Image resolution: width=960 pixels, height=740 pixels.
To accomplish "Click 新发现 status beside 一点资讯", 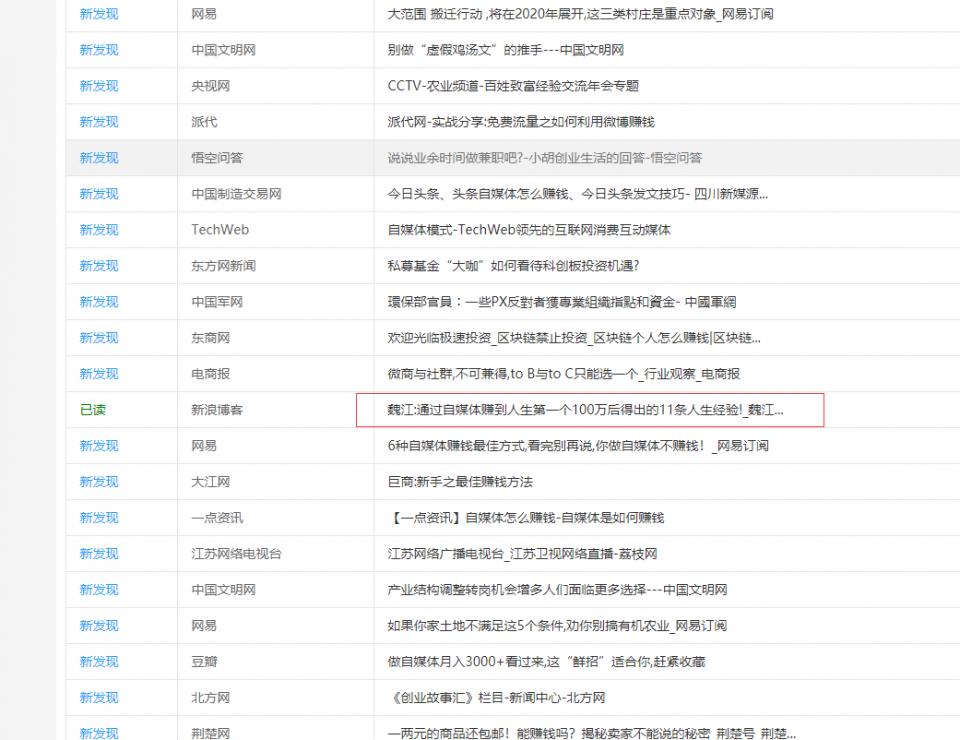I will coord(99,518).
